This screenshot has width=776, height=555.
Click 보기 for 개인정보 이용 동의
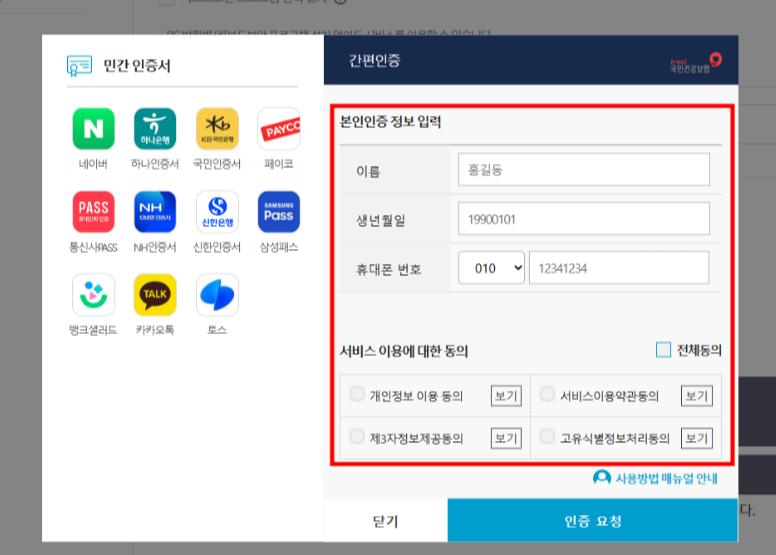(x=506, y=396)
